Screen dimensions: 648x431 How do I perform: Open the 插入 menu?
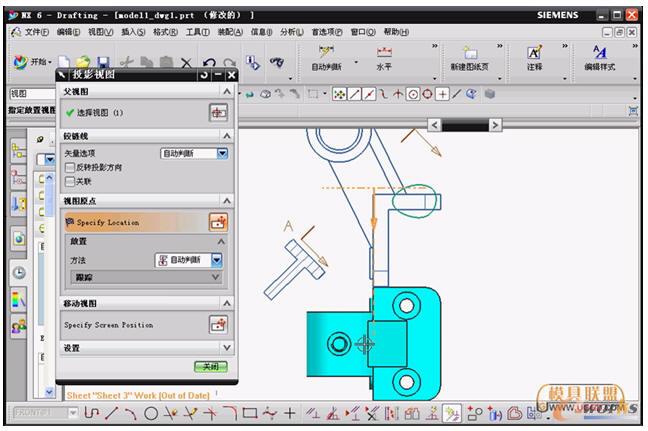(133, 32)
